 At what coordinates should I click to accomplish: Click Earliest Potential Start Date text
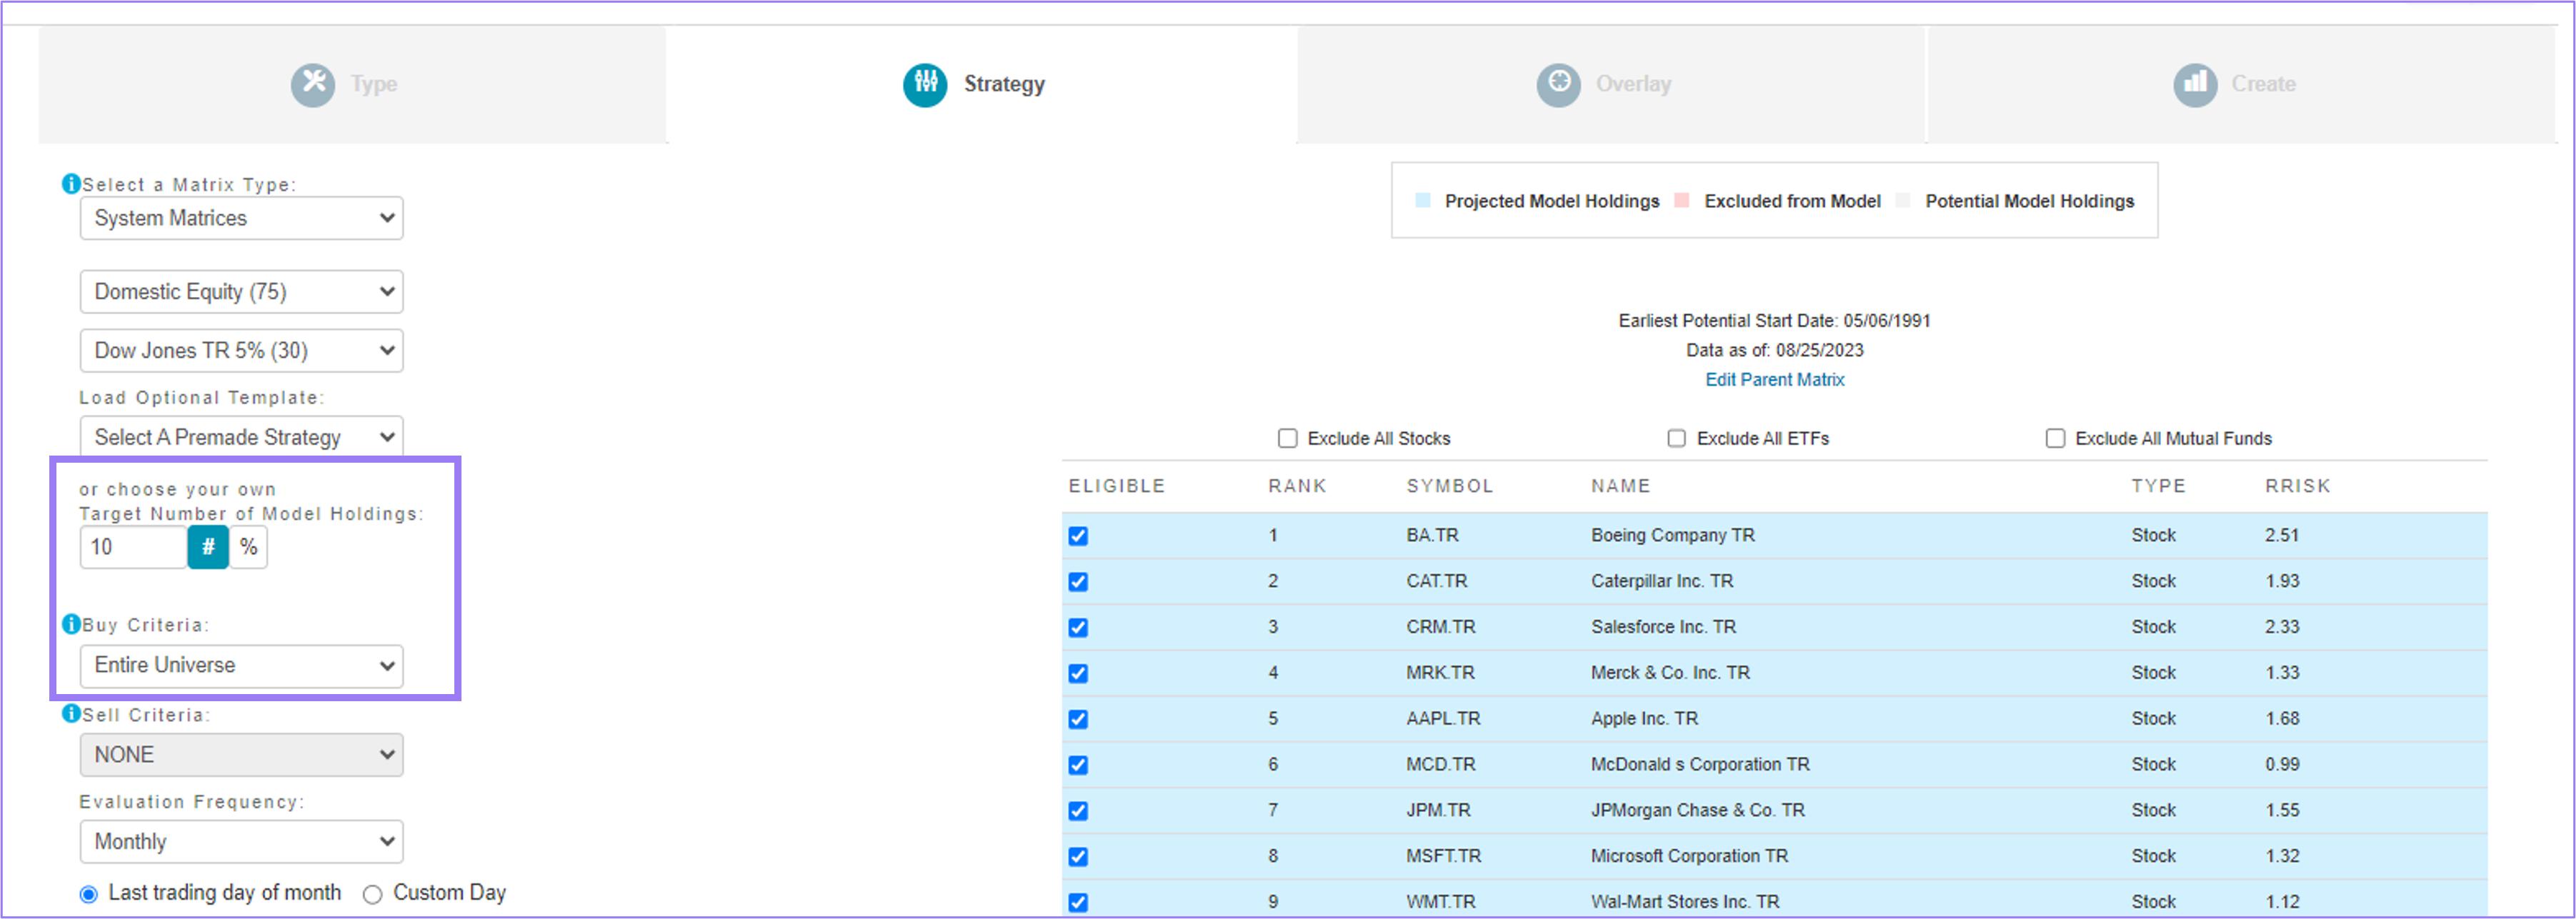[x=1775, y=321]
